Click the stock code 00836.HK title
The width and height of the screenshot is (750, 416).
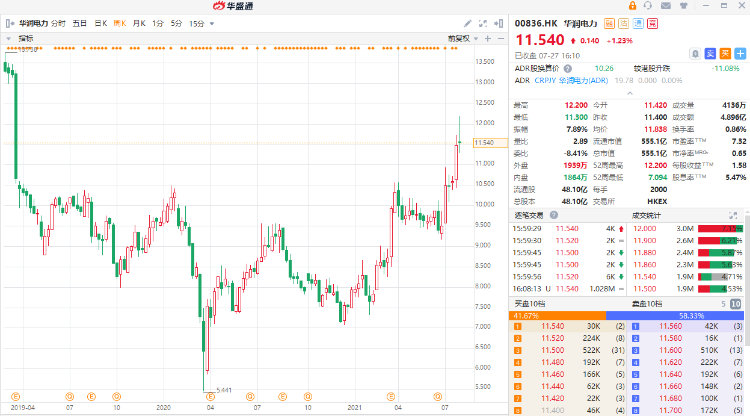point(536,23)
